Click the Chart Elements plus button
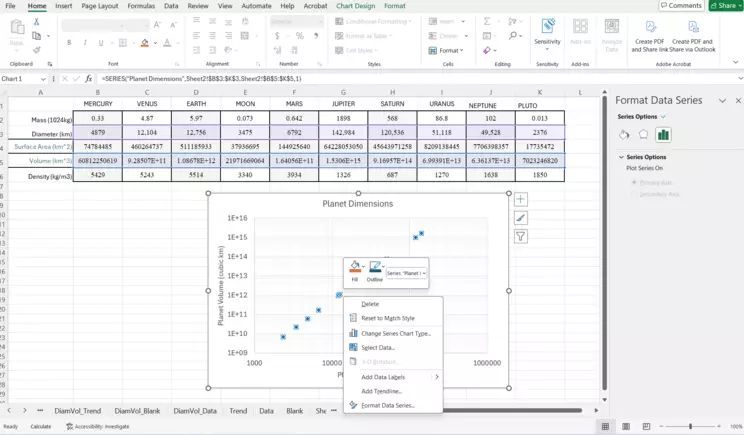 point(521,199)
